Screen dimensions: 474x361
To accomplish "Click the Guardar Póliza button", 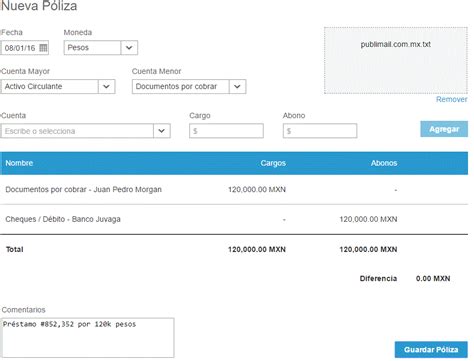I will (x=431, y=350).
